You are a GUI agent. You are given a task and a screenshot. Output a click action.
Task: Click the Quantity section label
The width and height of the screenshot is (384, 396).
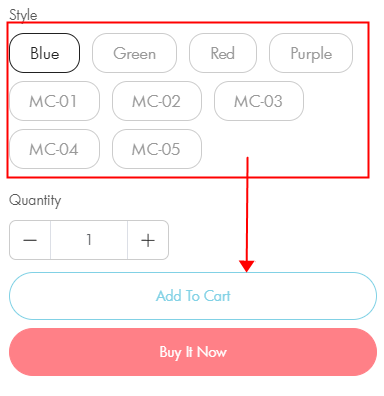coord(35,200)
